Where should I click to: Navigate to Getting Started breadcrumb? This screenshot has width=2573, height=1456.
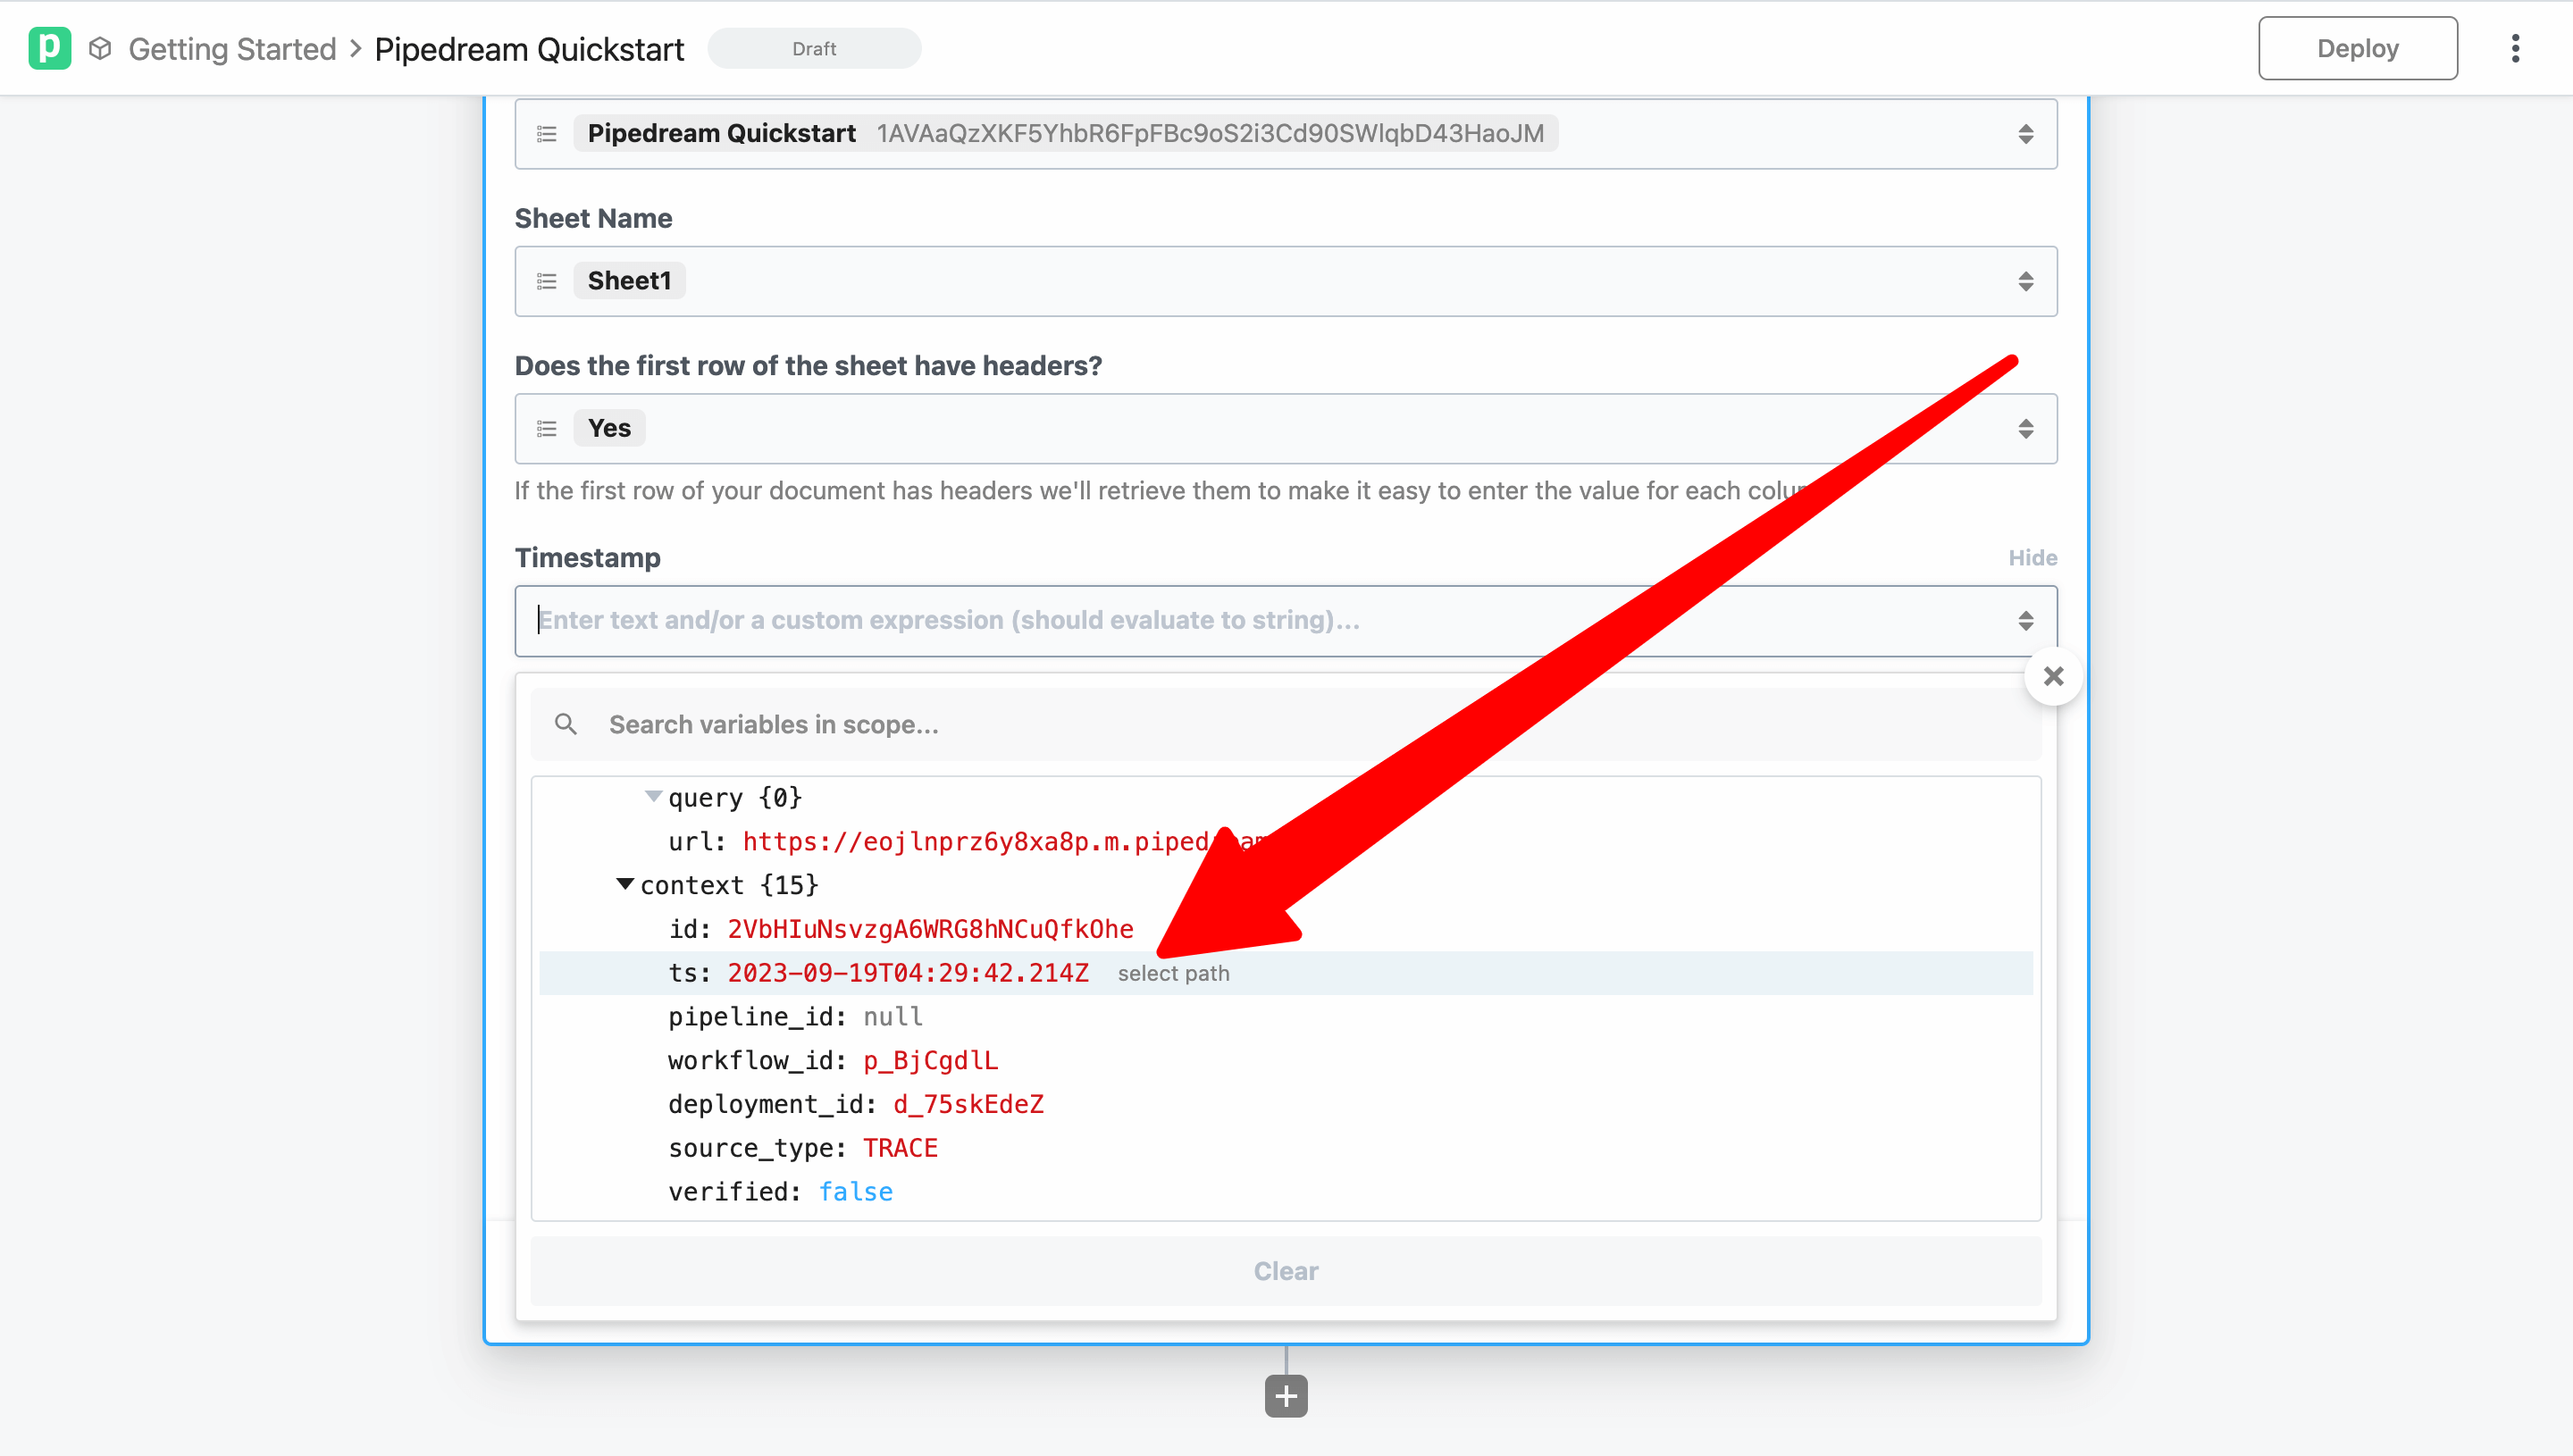tap(232, 47)
